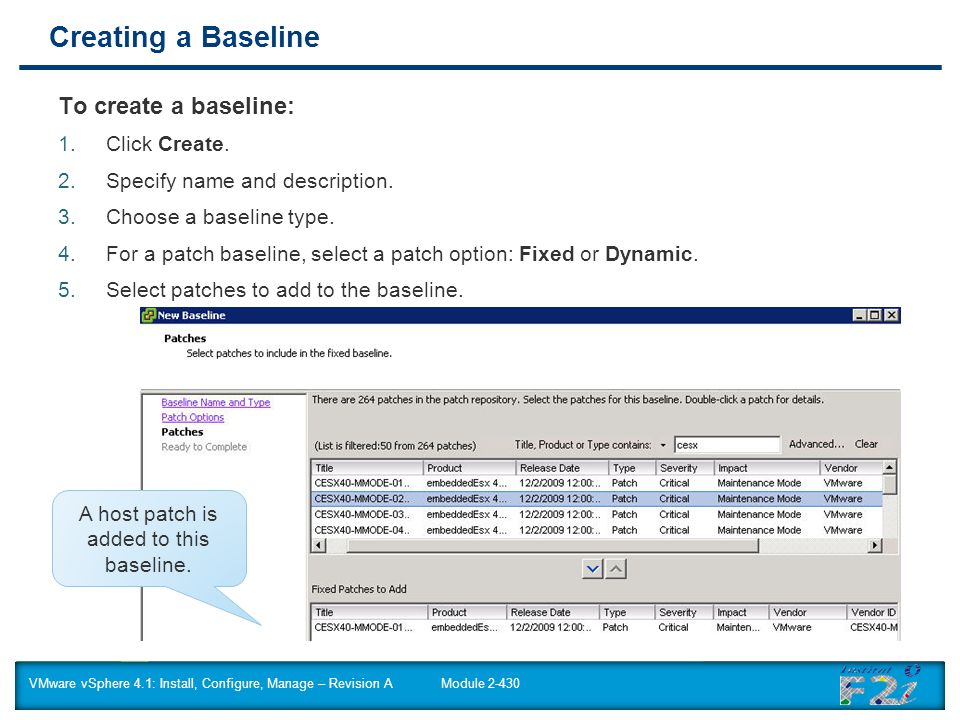
Task: Sort upper list by Release Date column
Action: coord(562,468)
